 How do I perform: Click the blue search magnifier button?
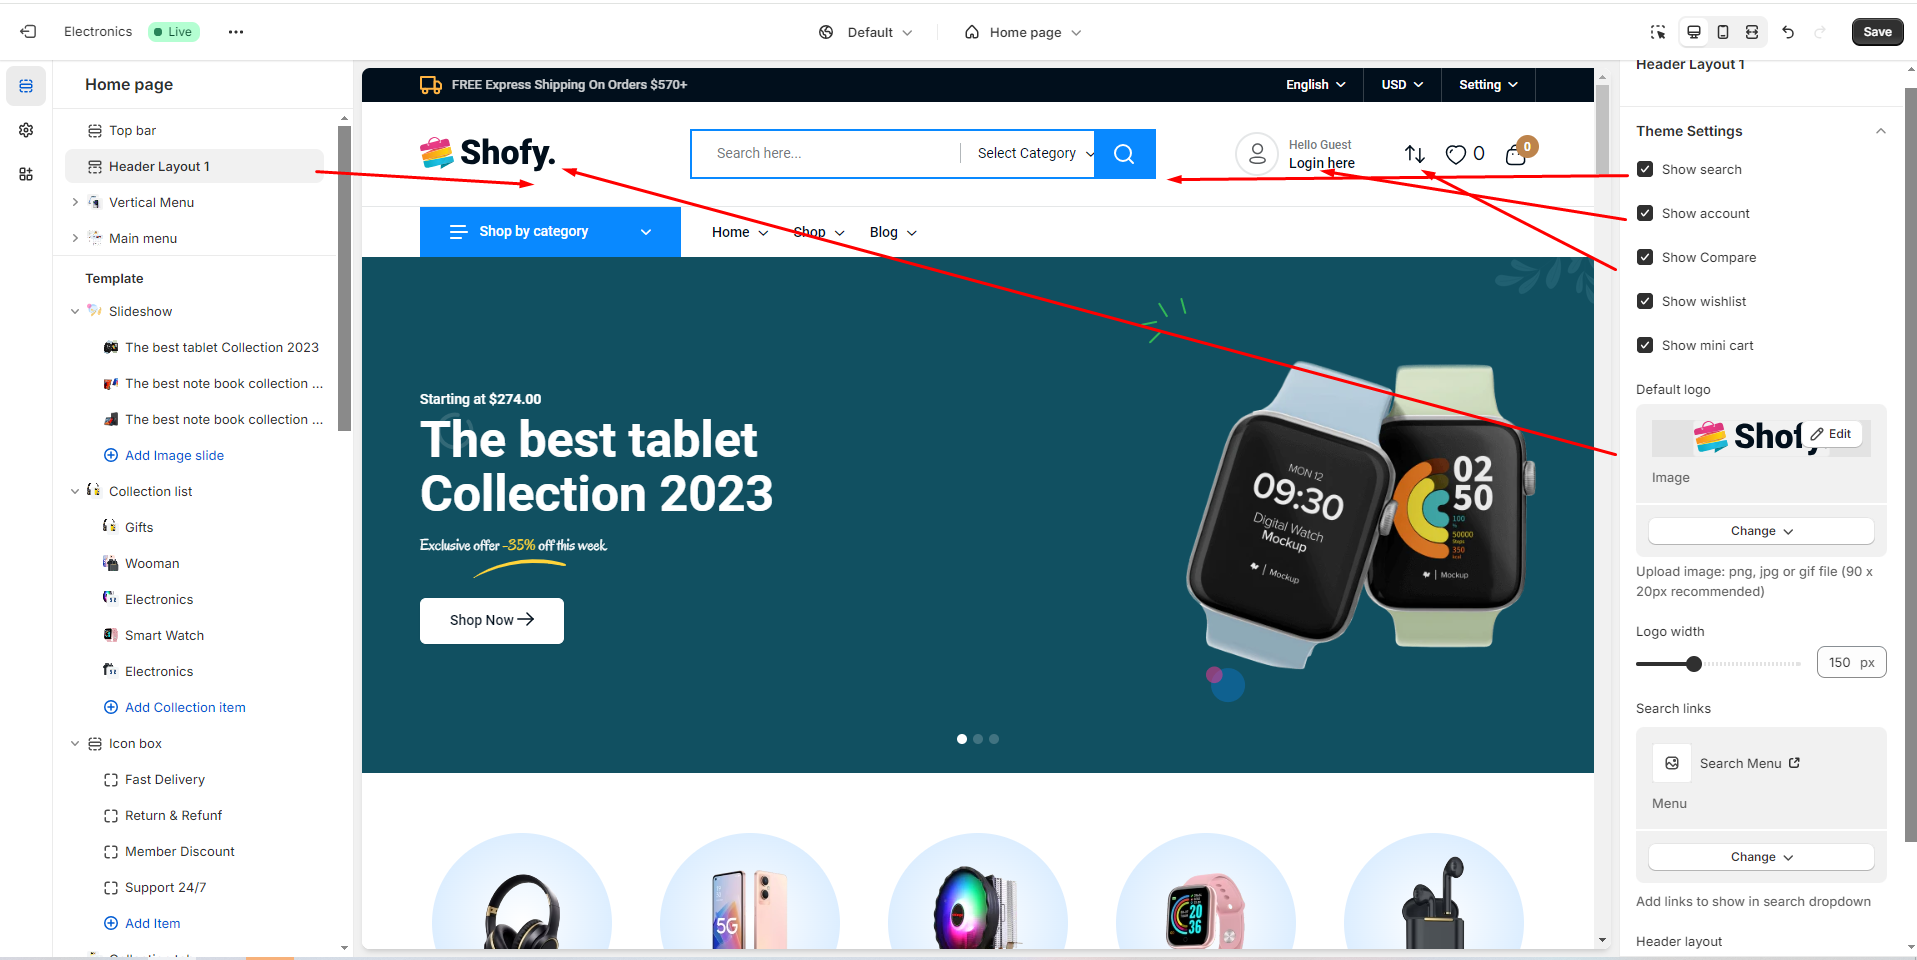[x=1125, y=153]
